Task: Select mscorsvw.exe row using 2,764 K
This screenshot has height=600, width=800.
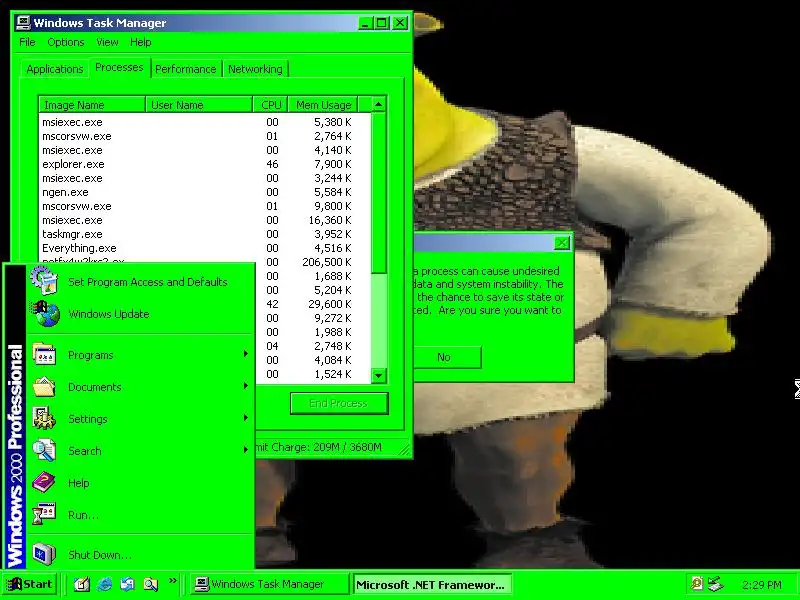Action: [x=205, y=136]
